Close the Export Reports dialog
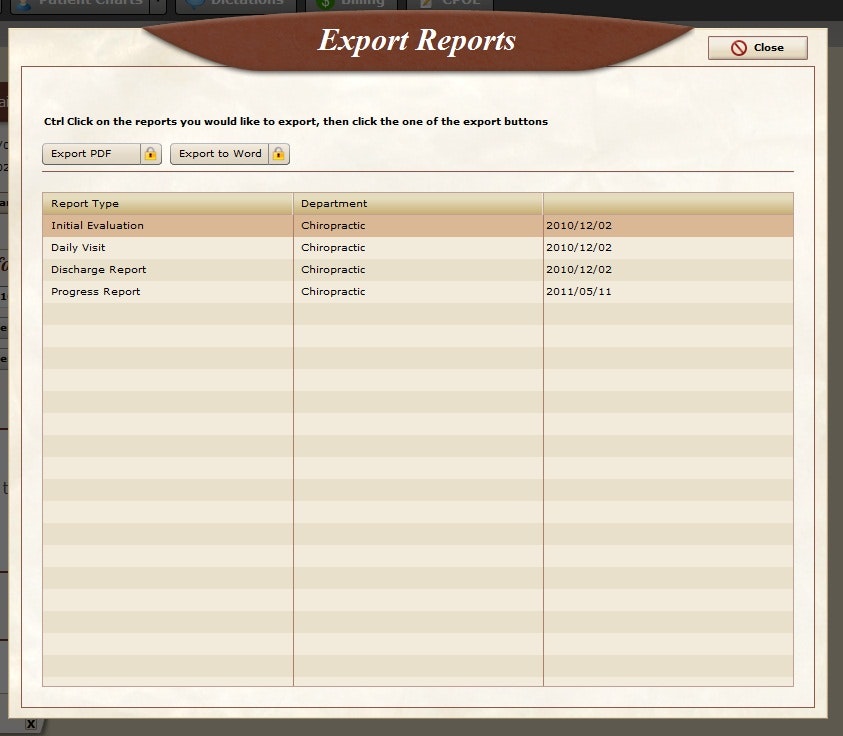Viewport: 843px width, 736px height. coord(758,48)
